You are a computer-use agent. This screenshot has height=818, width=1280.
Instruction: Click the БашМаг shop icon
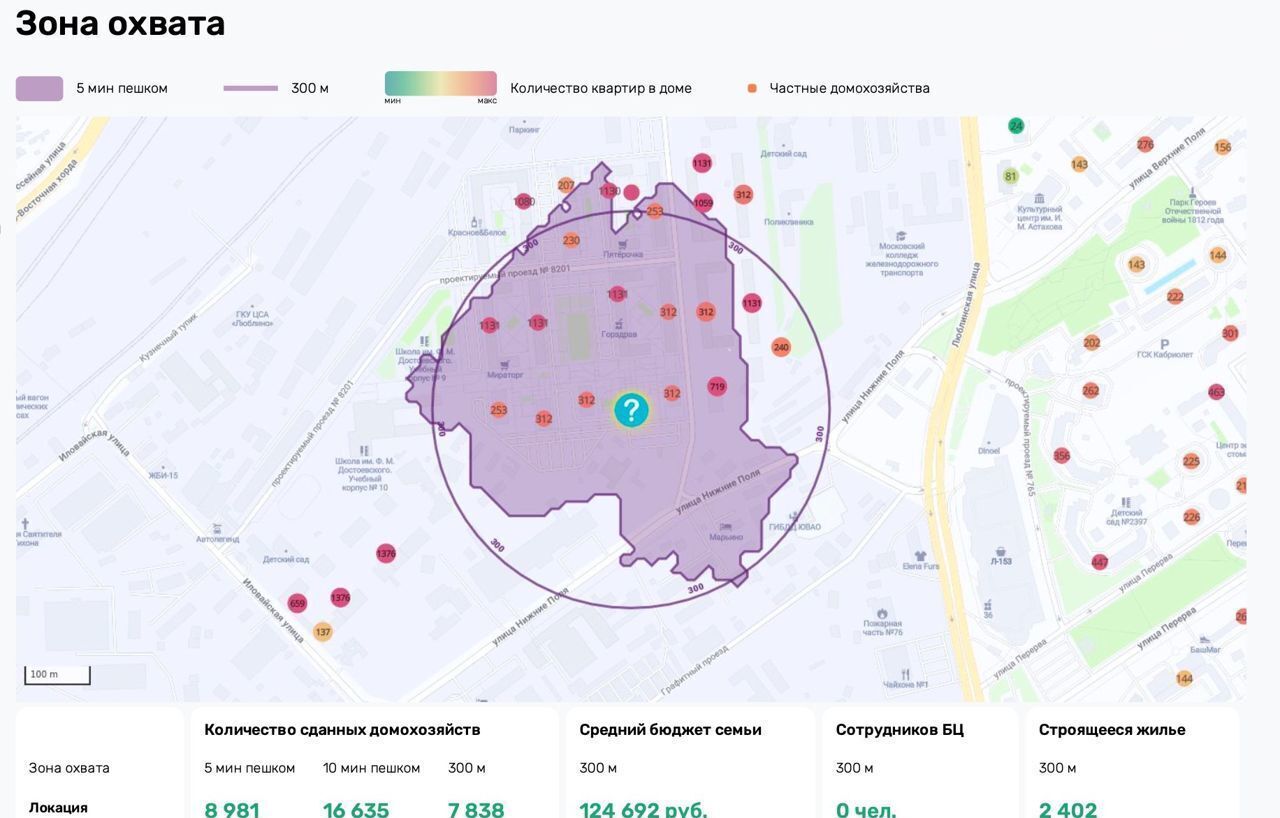tap(1204, 637)
